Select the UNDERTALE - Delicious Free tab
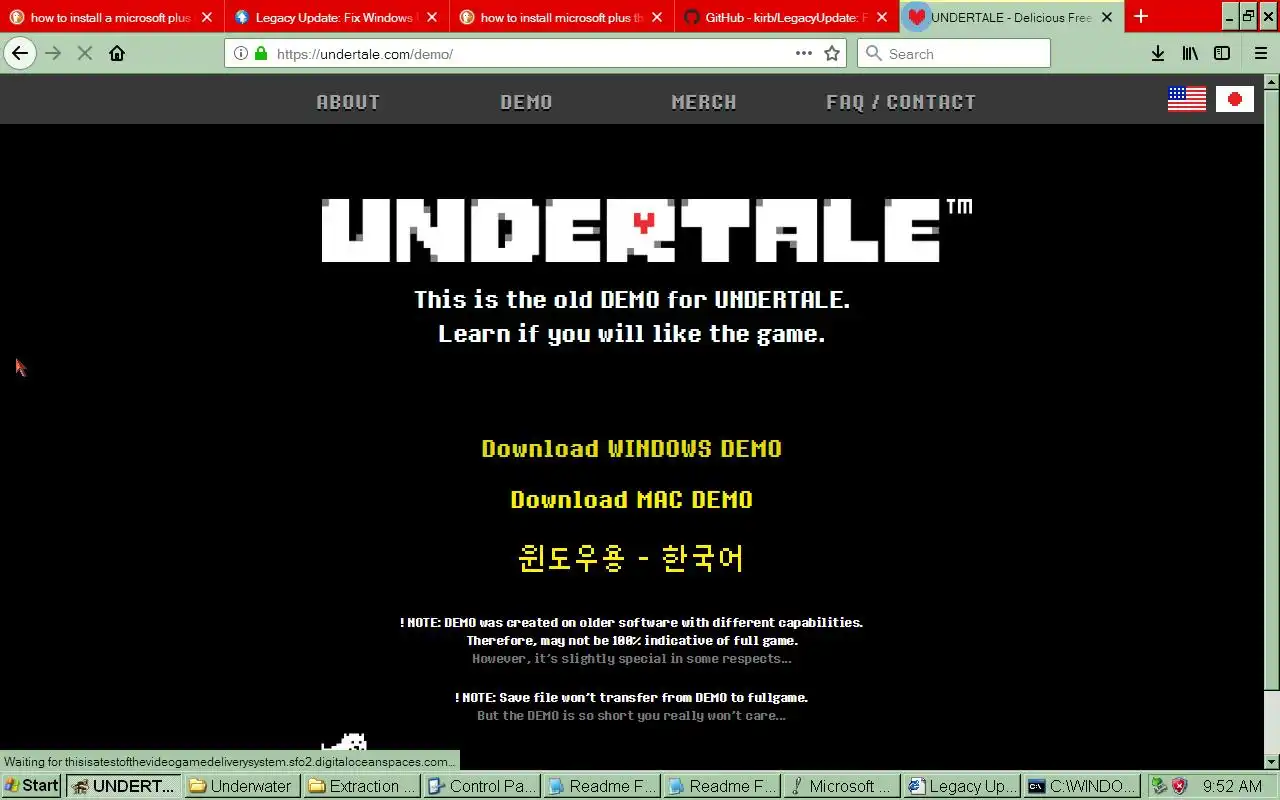Viewport: 1280px width, 800px height. (x=1012, y=17)
